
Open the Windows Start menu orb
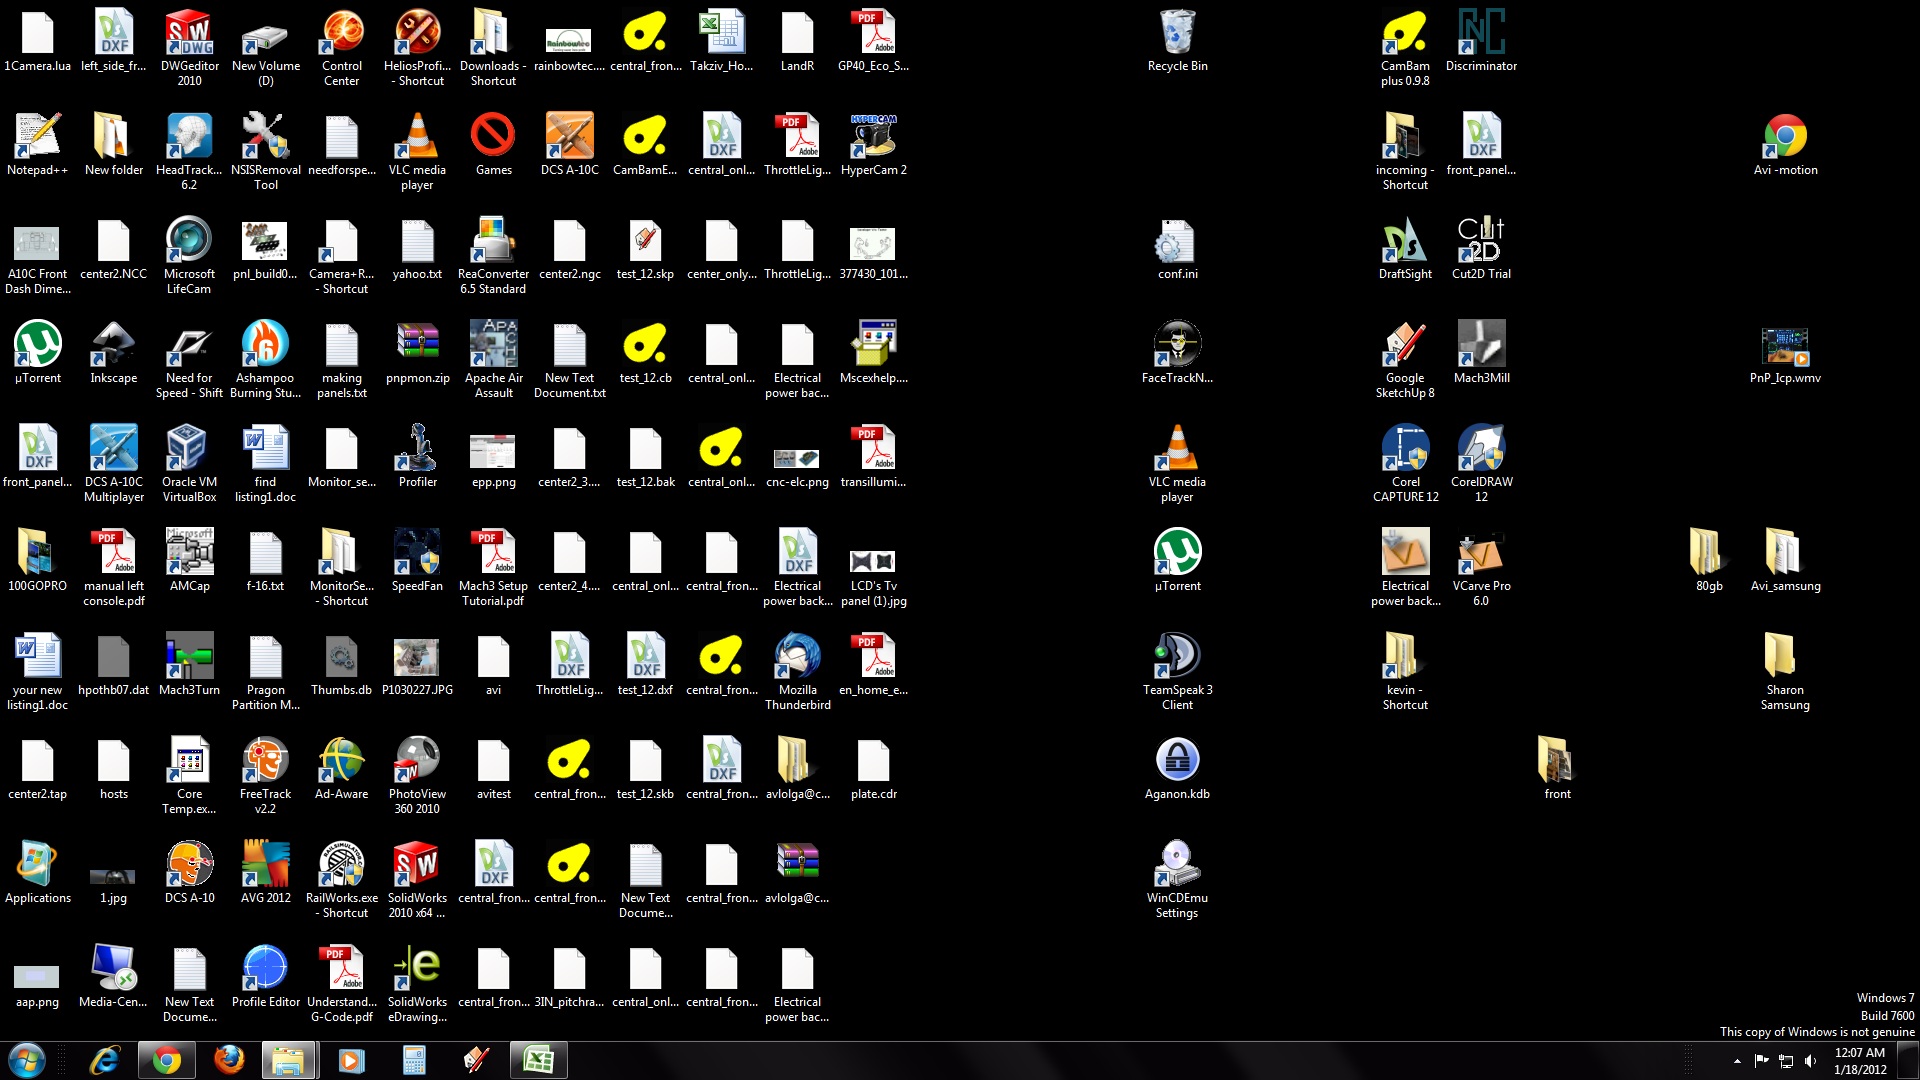pyautogui.click(x=27, y=1060)
